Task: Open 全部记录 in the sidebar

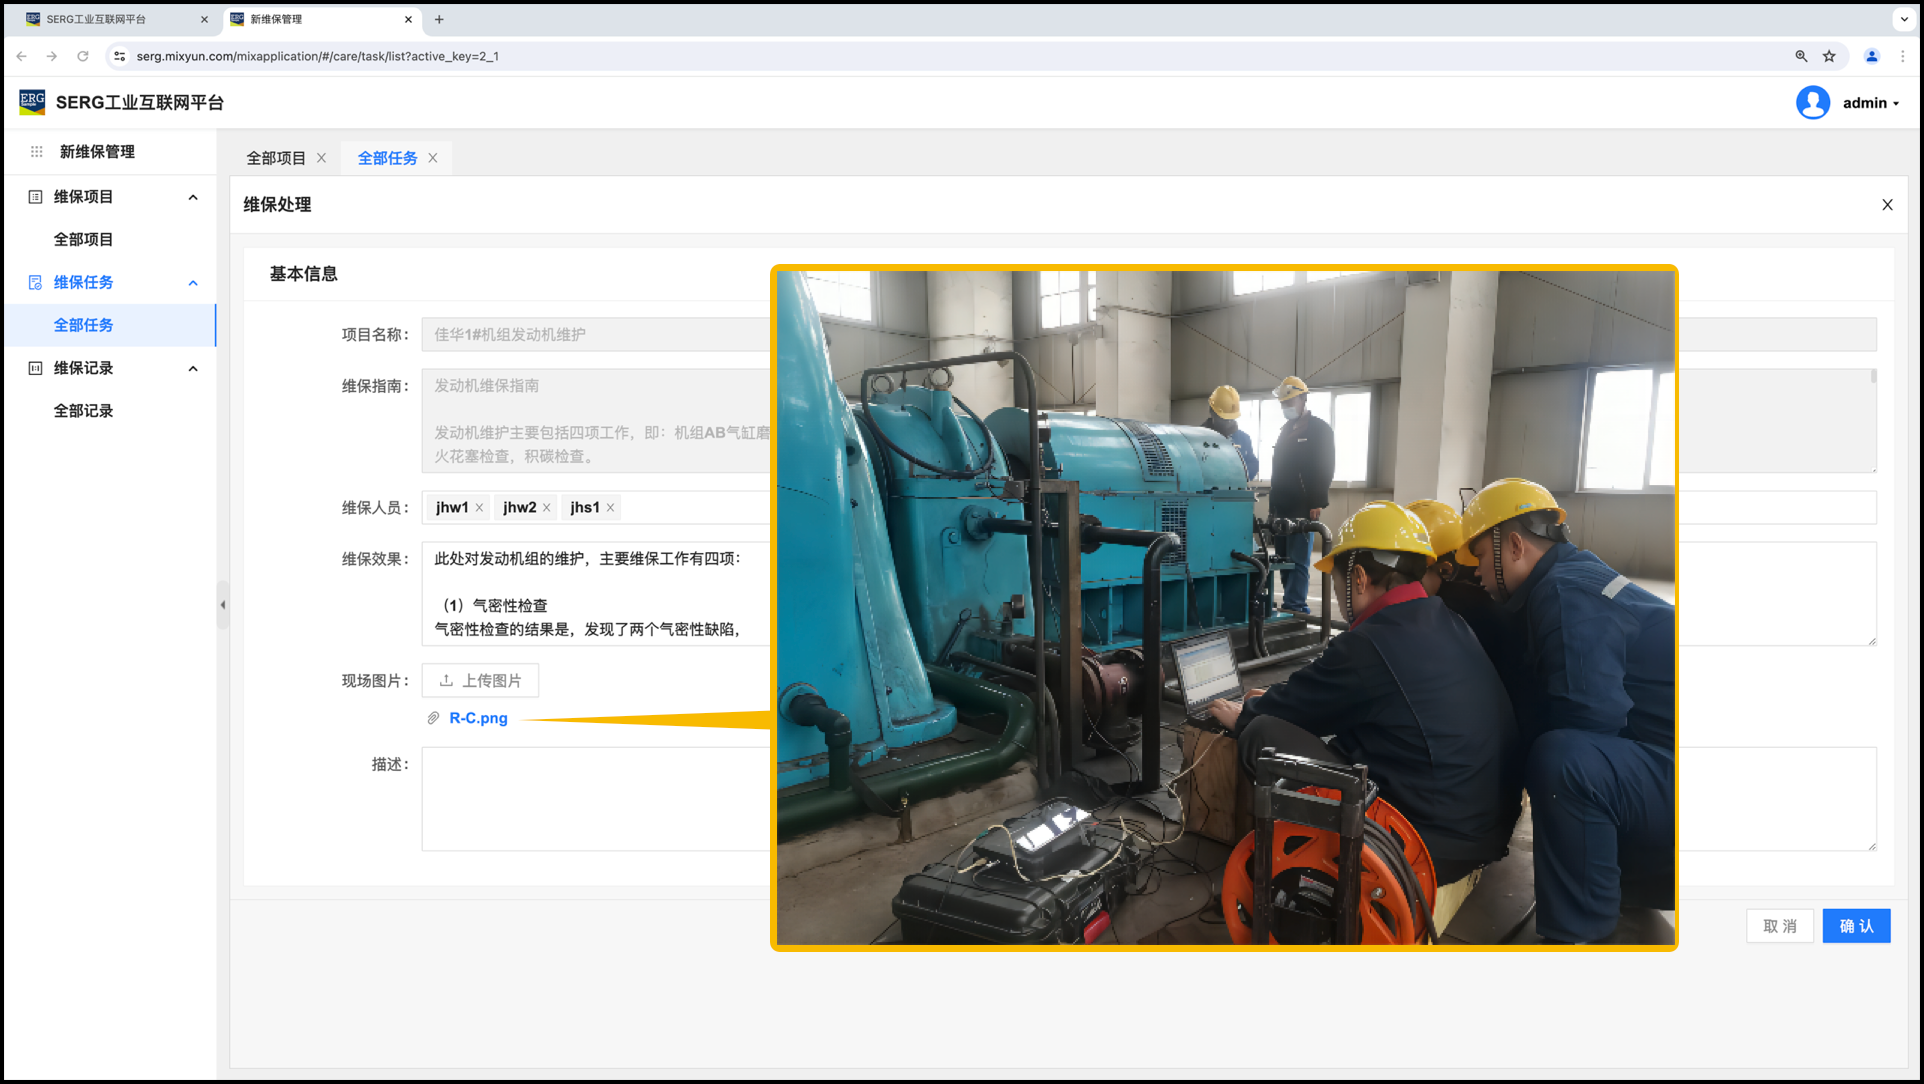Action: click(83, 411)
